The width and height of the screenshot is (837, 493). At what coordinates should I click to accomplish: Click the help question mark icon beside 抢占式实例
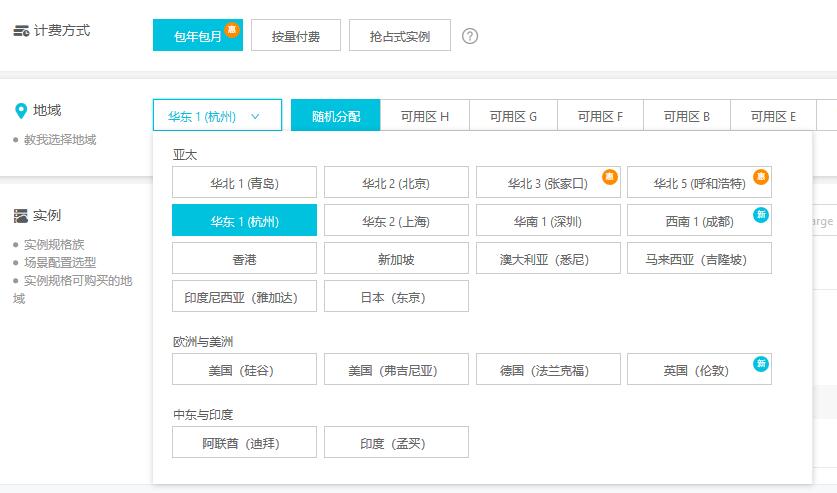pos(470,36)
